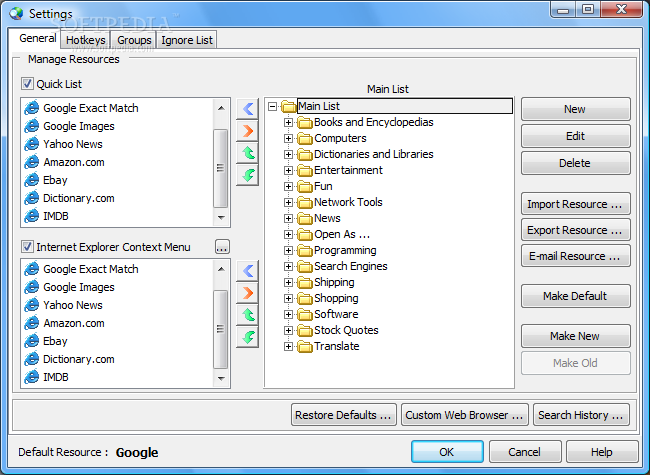Toggle the Internet Explorer Context Menu checkbox

pos(27,247)
